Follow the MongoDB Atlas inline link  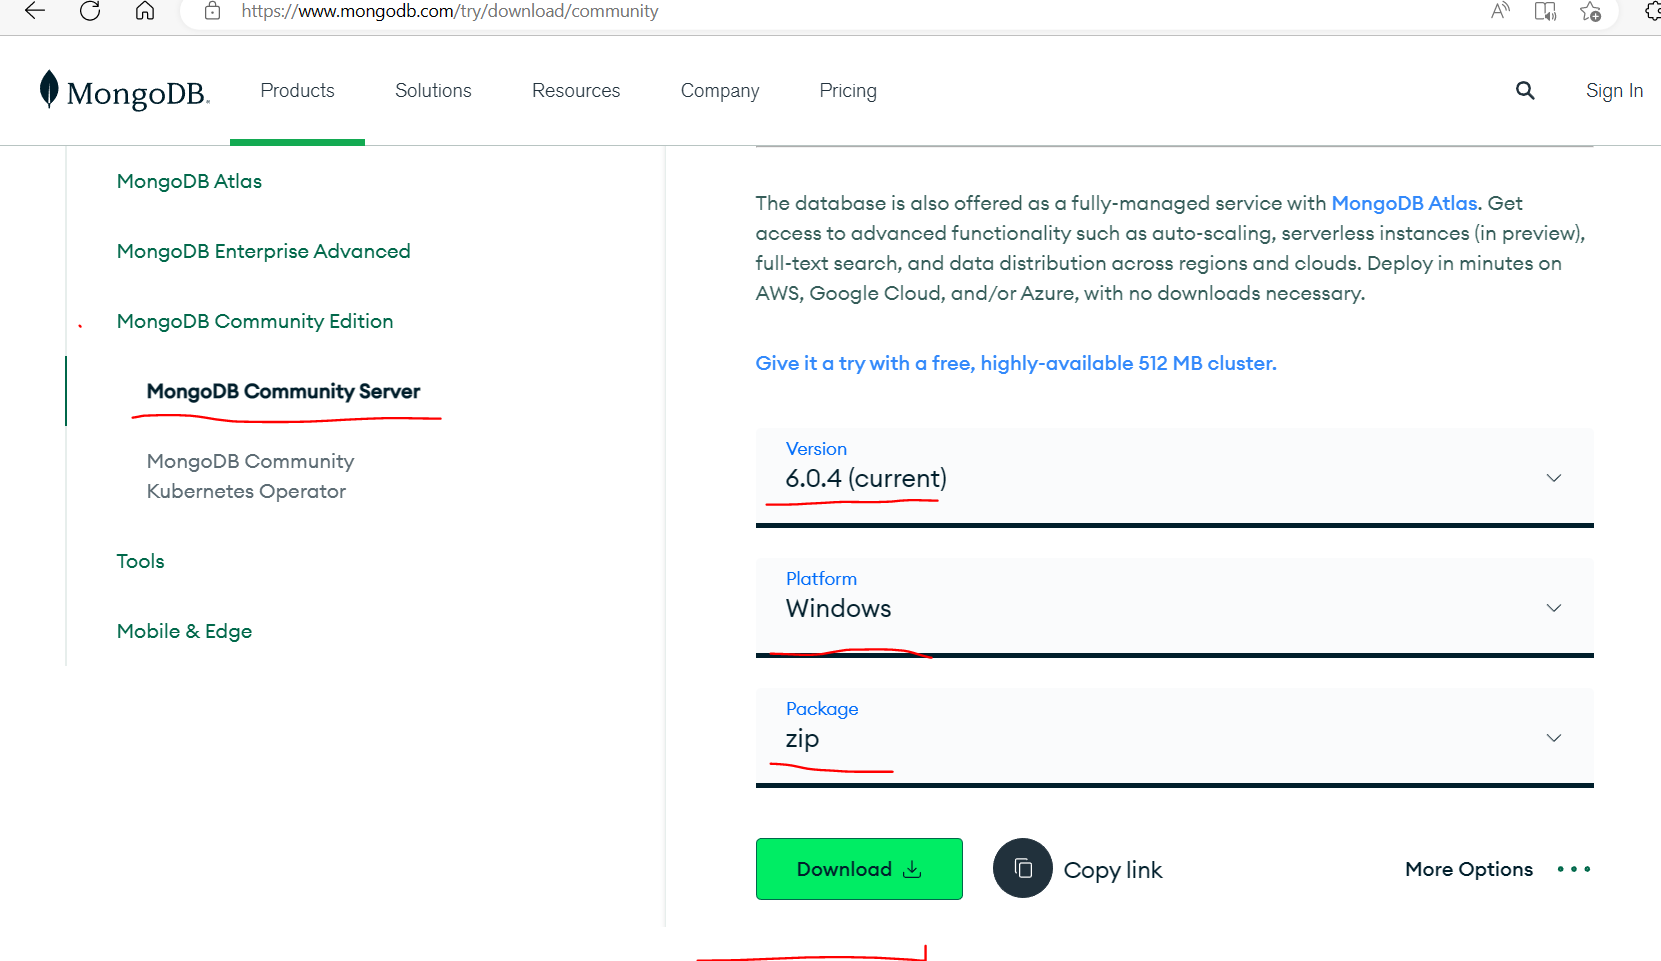point(1404,203)
